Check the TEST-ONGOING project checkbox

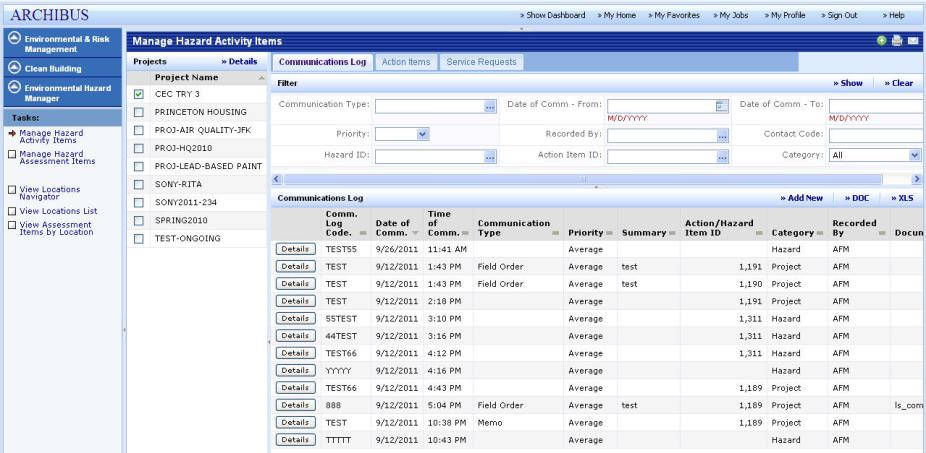(x=139, y=239)
